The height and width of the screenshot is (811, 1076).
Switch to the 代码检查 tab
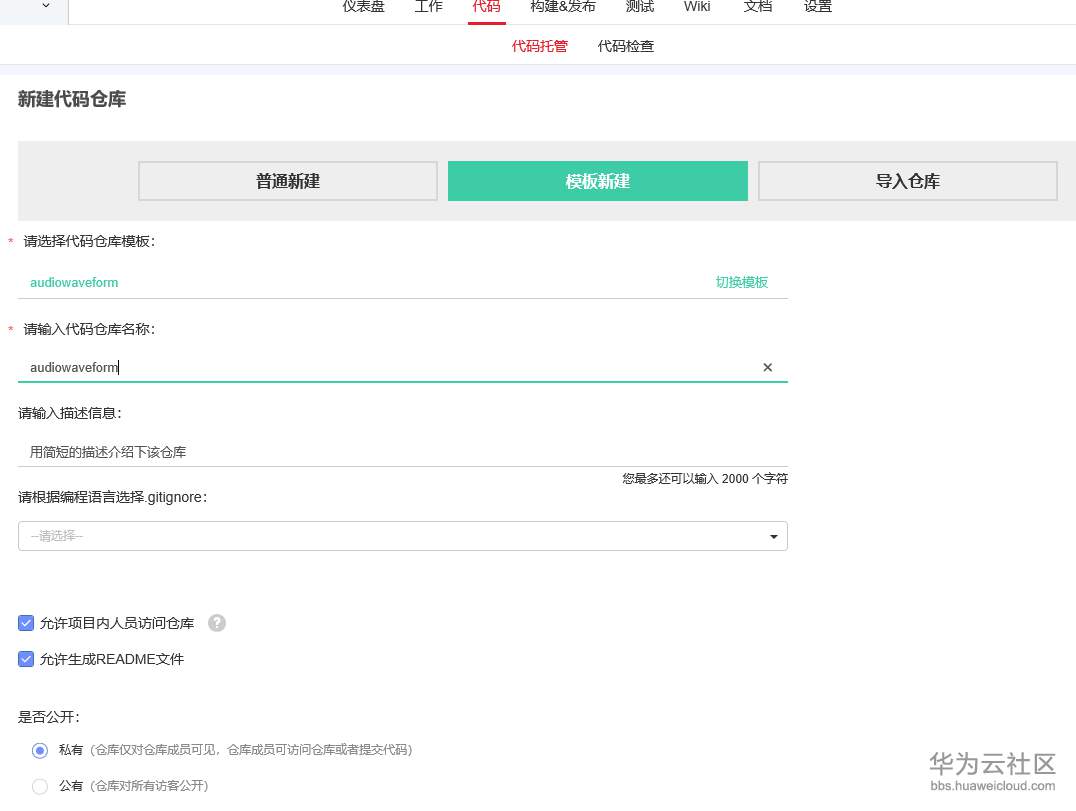tap(625, 45)
